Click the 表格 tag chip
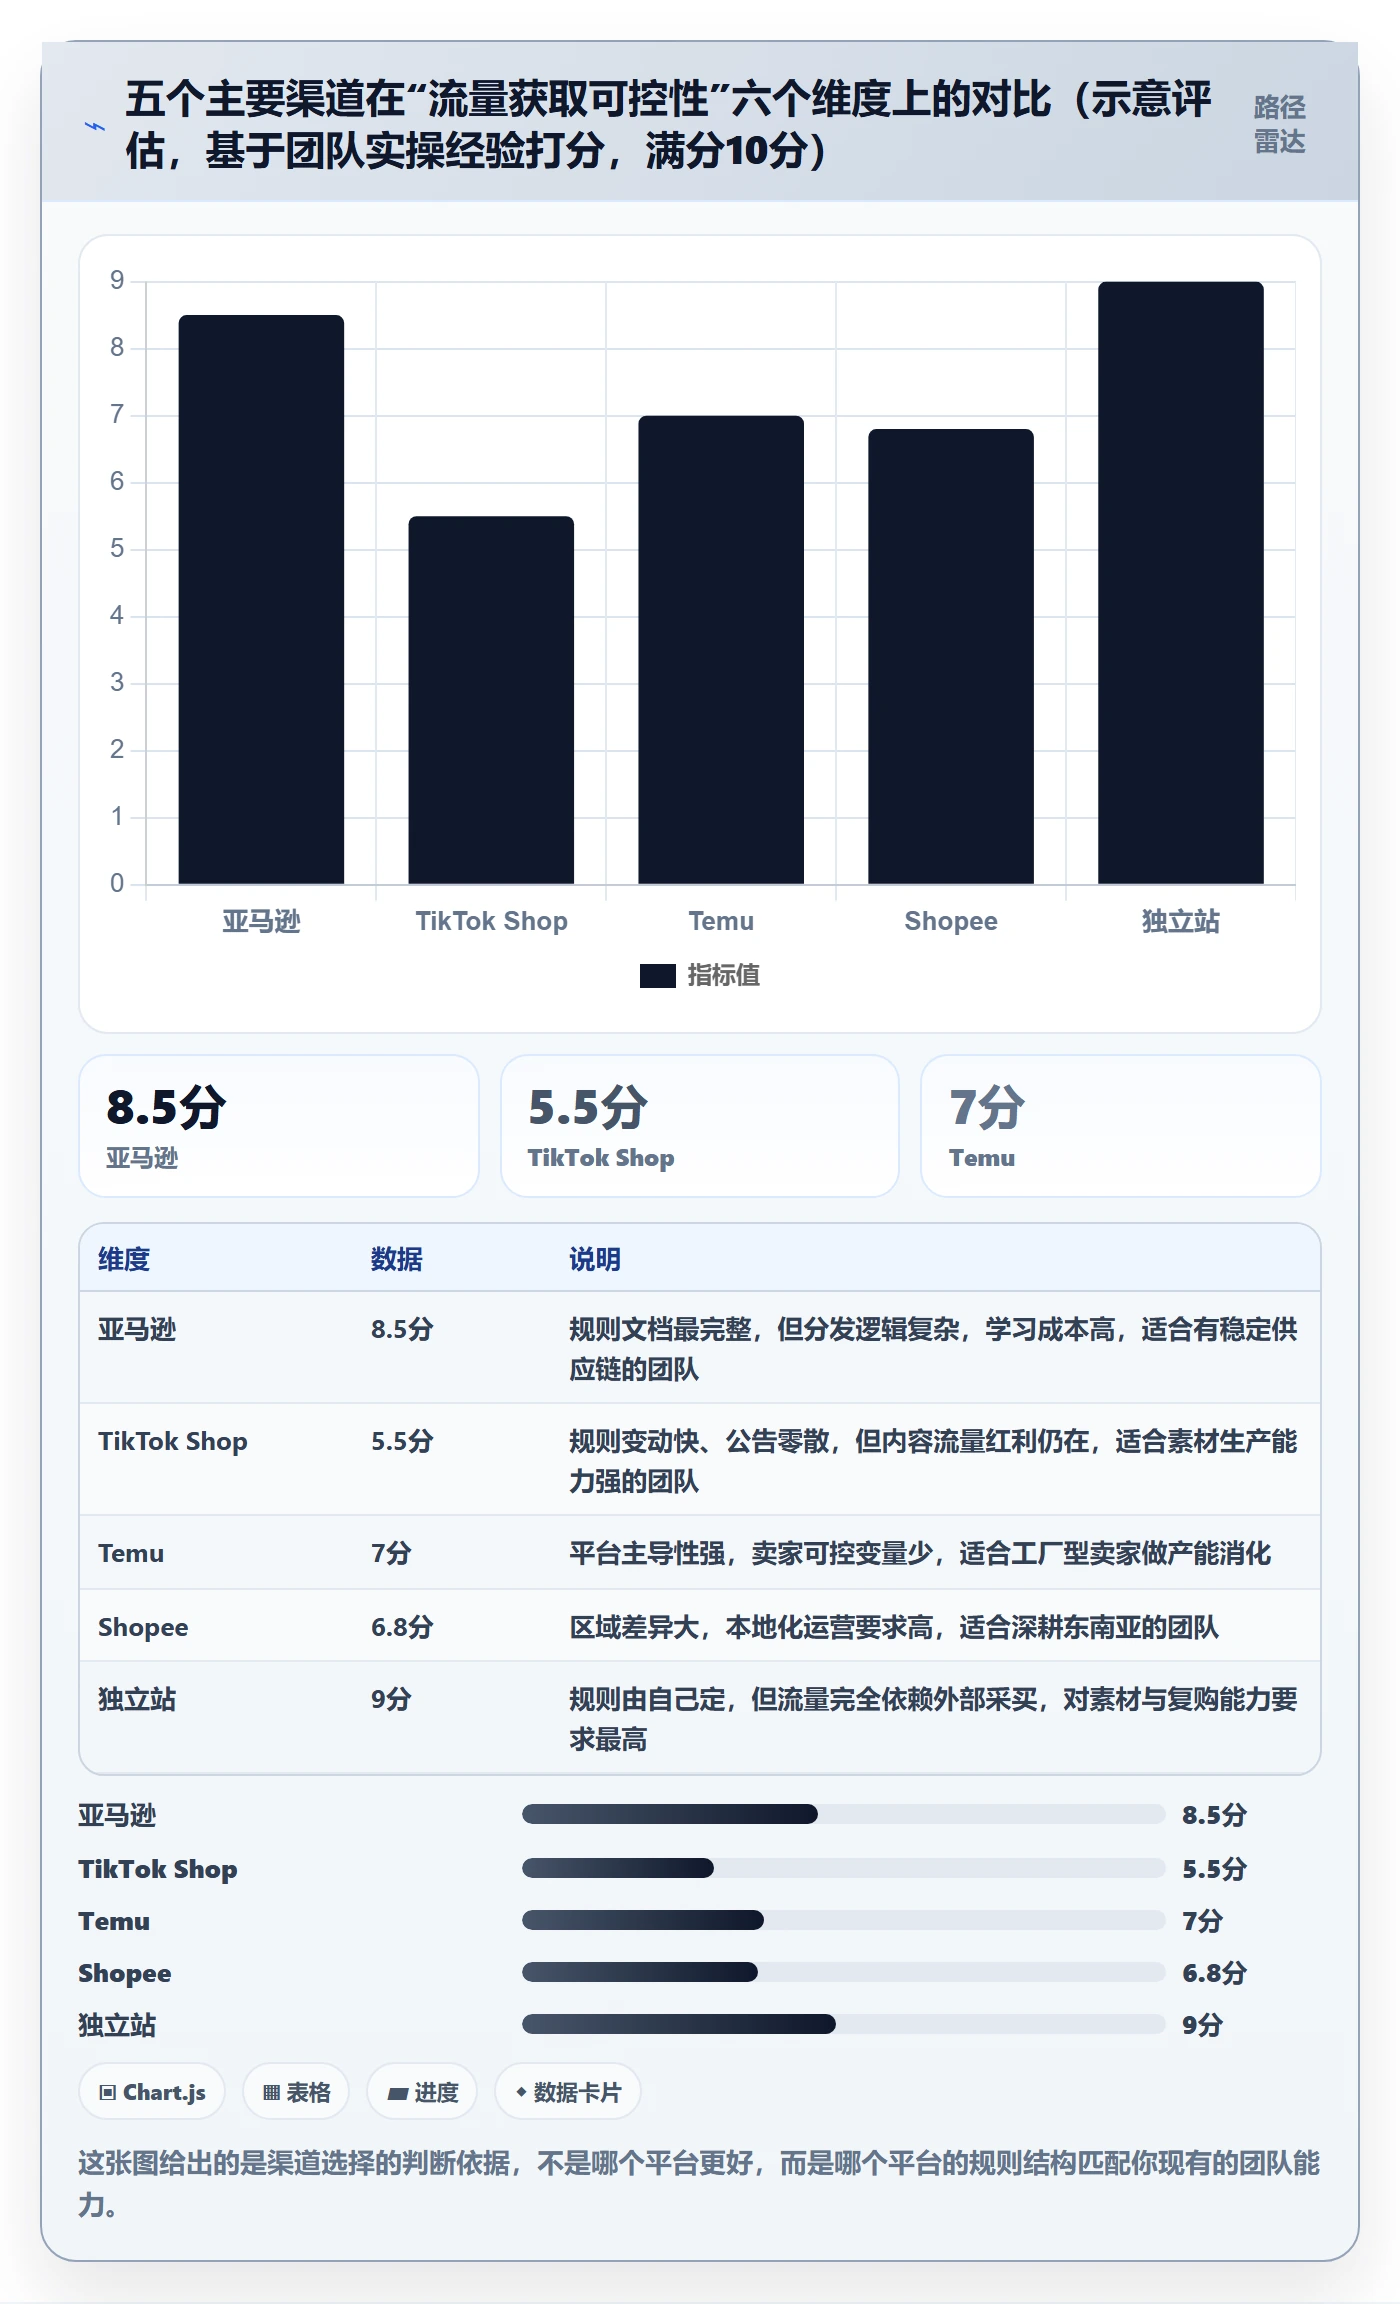1400x2304 pixels. point(296,2092)
